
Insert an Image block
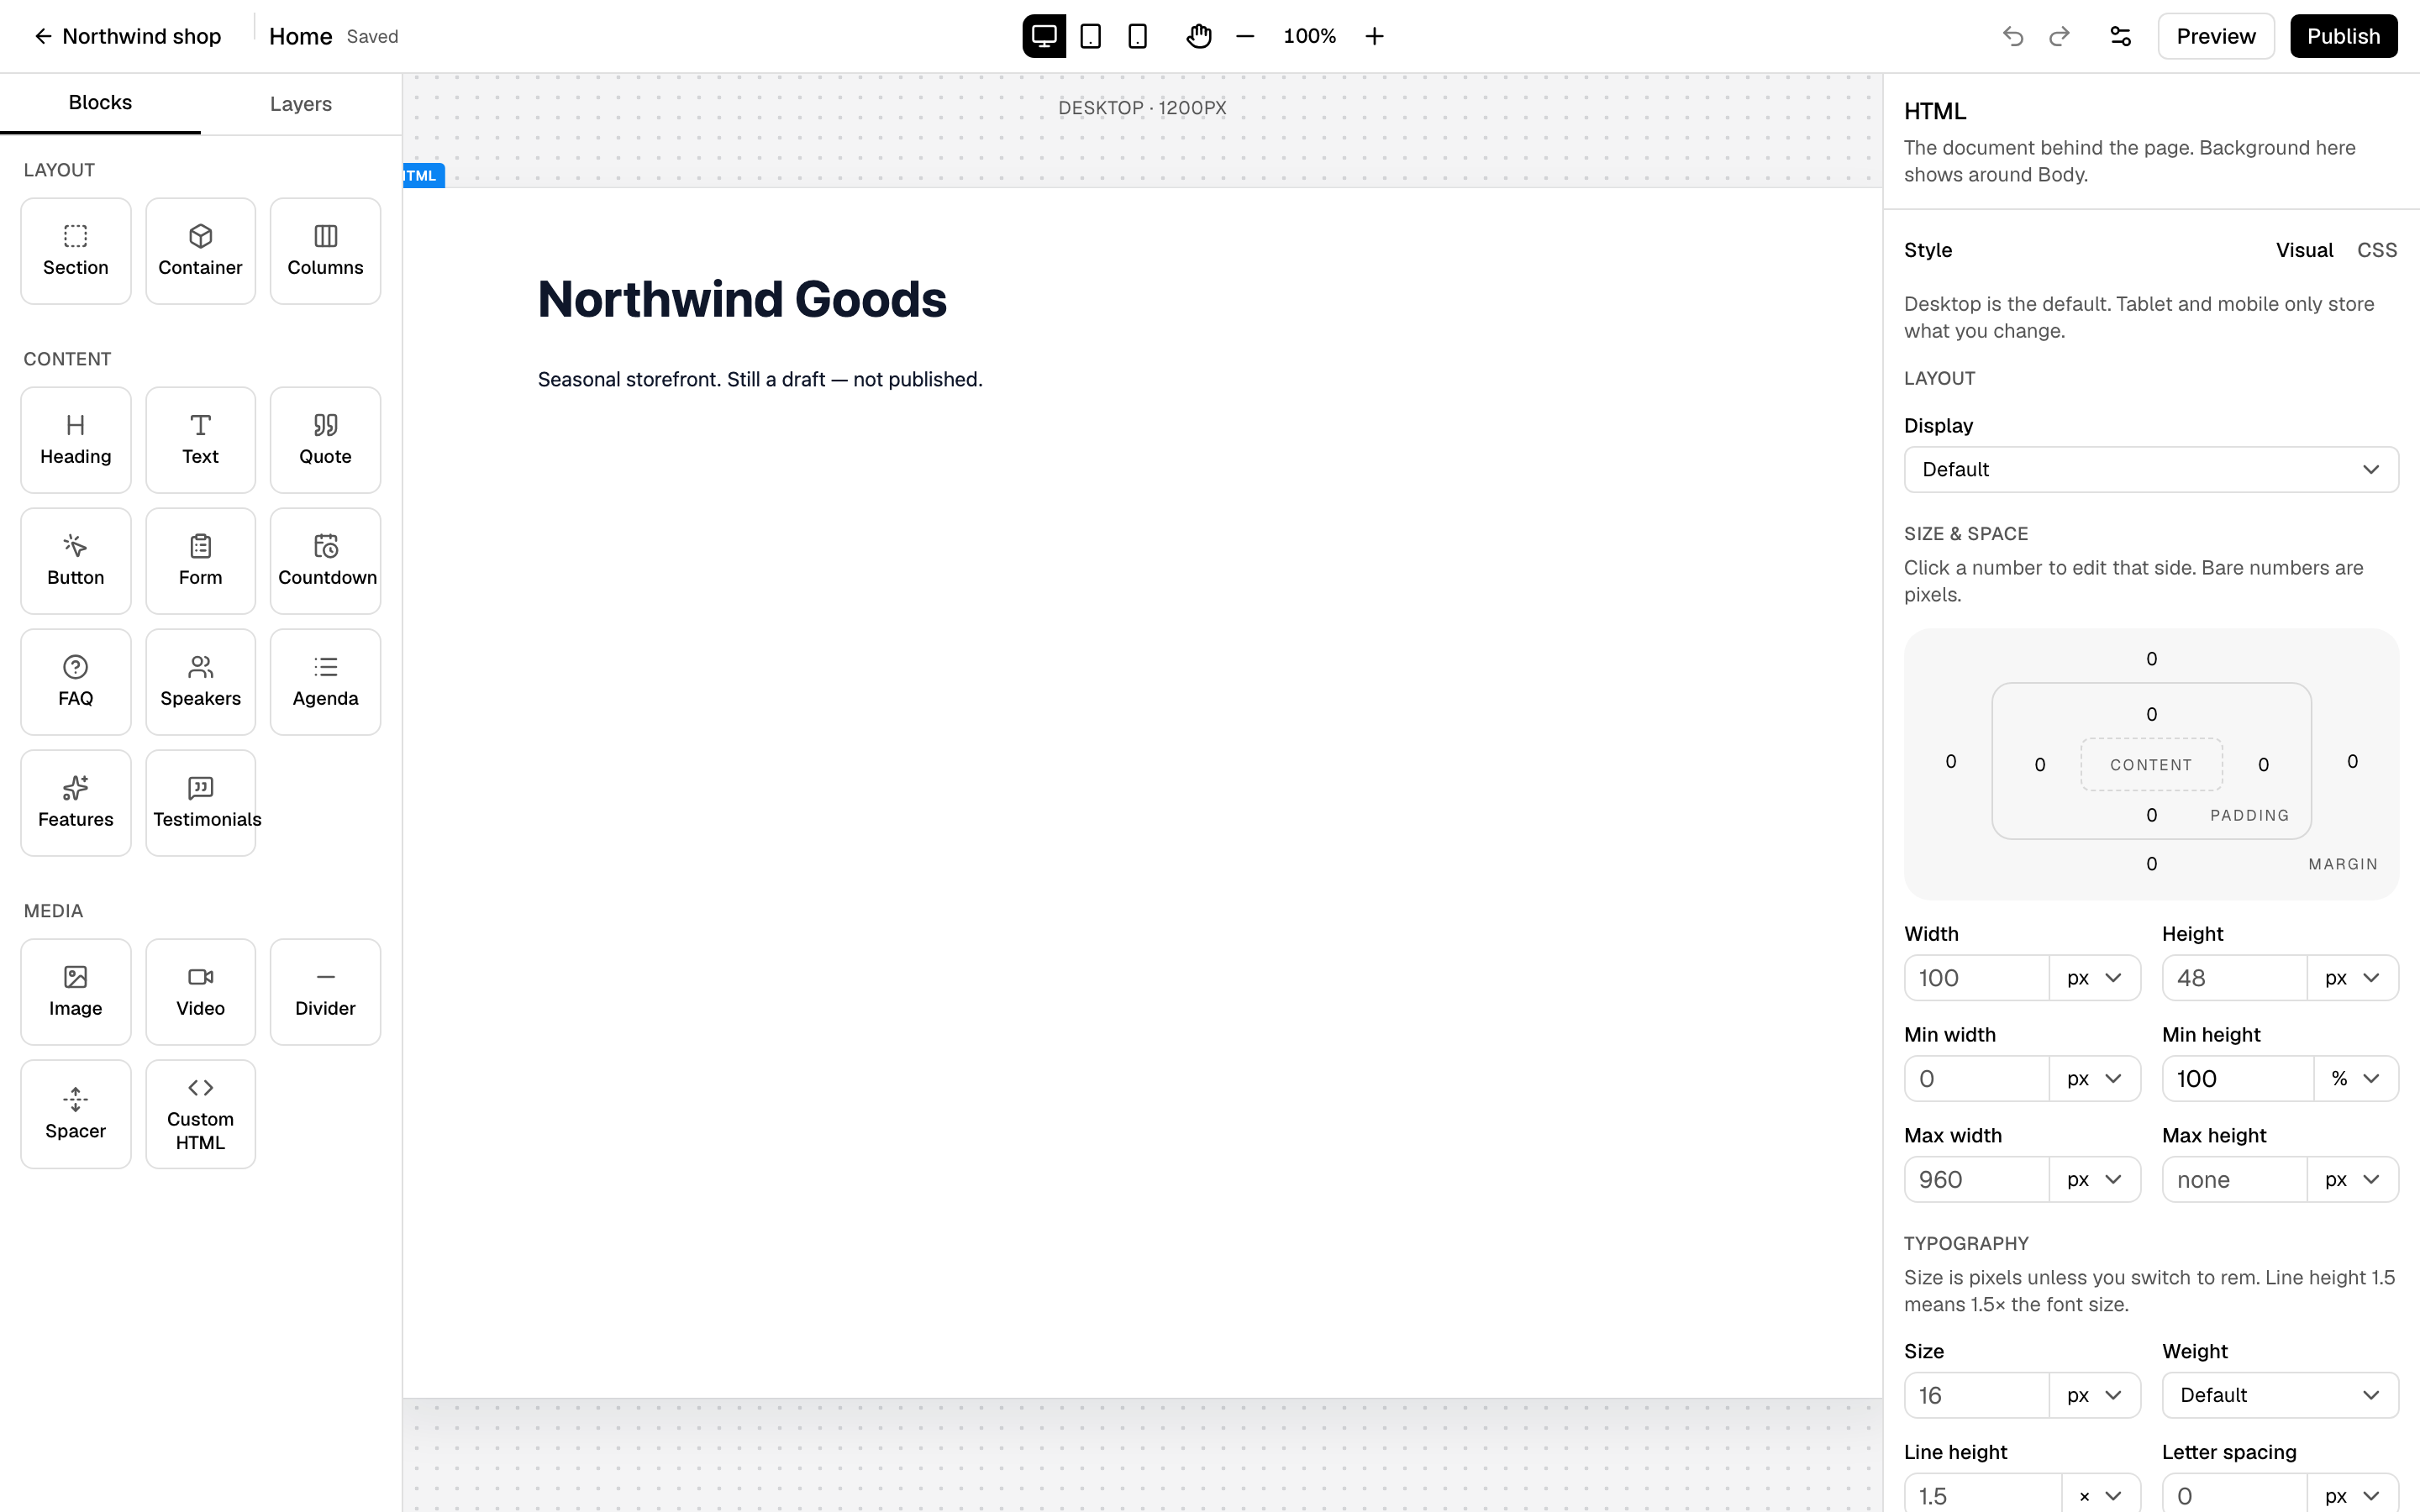point(76,992)
